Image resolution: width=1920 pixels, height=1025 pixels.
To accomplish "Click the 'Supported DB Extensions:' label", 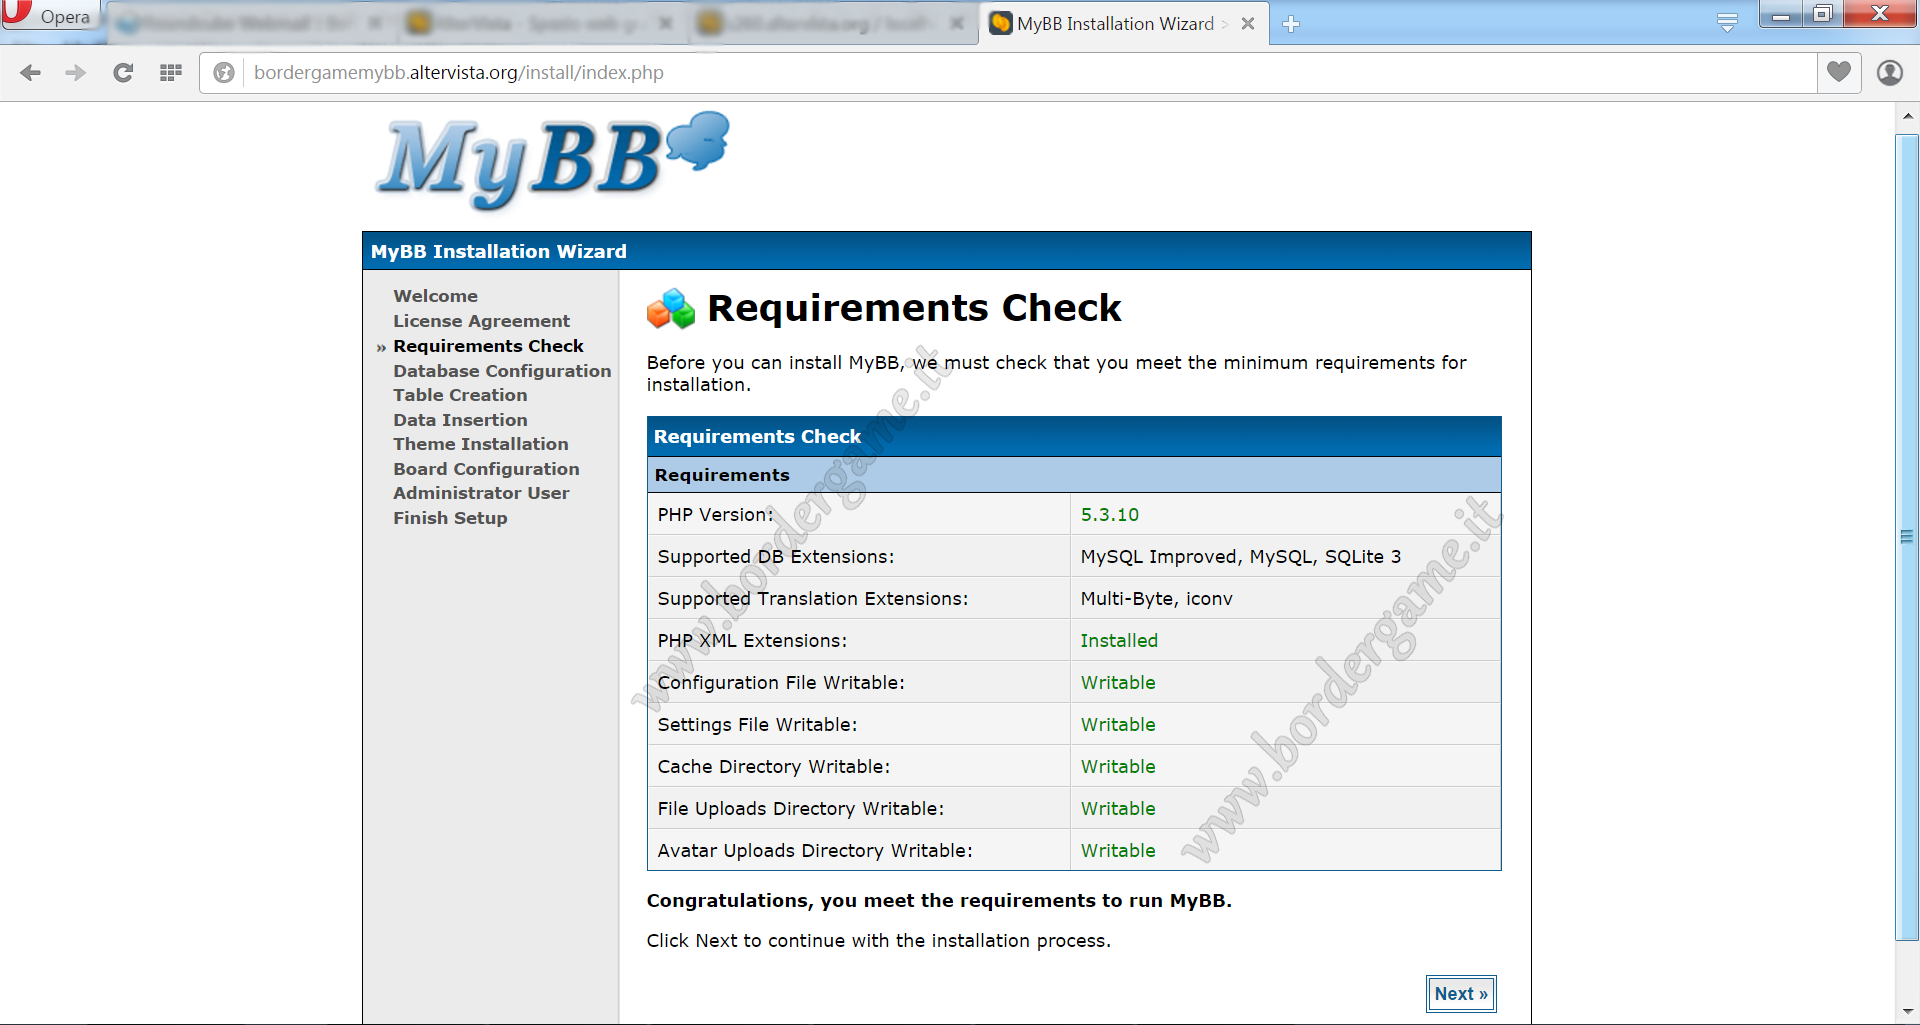I will (776, 557).
